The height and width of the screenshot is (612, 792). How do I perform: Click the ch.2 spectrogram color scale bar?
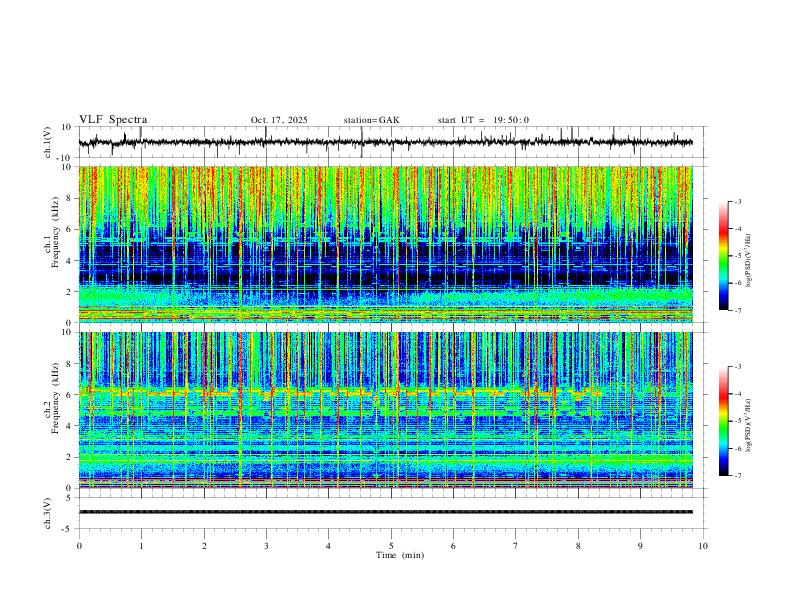723,421
